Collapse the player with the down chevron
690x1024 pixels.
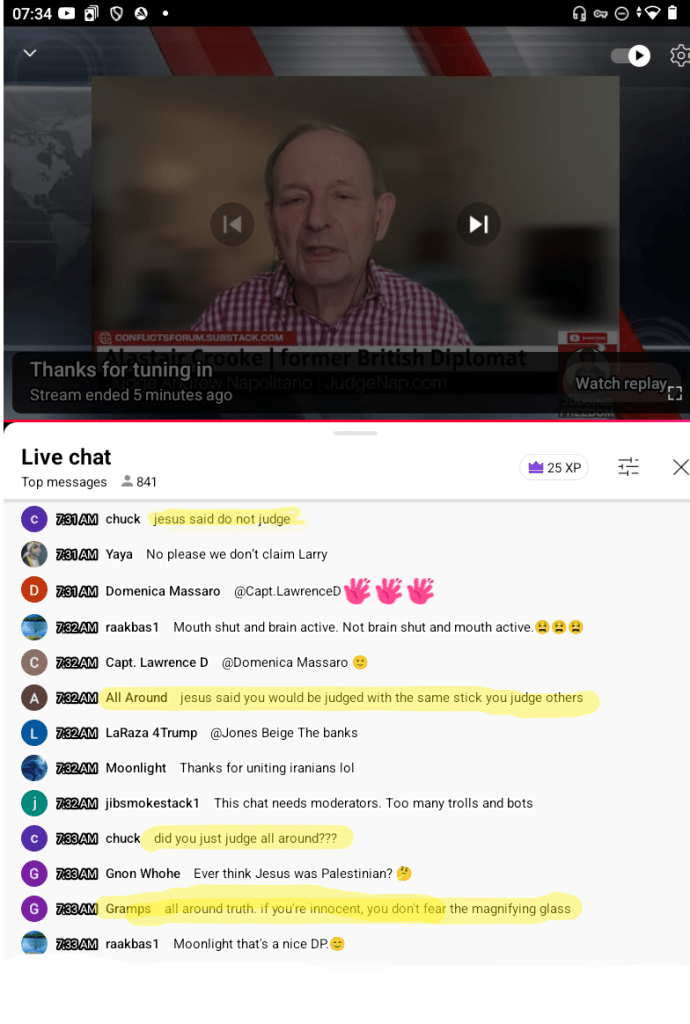coord(30,53)
